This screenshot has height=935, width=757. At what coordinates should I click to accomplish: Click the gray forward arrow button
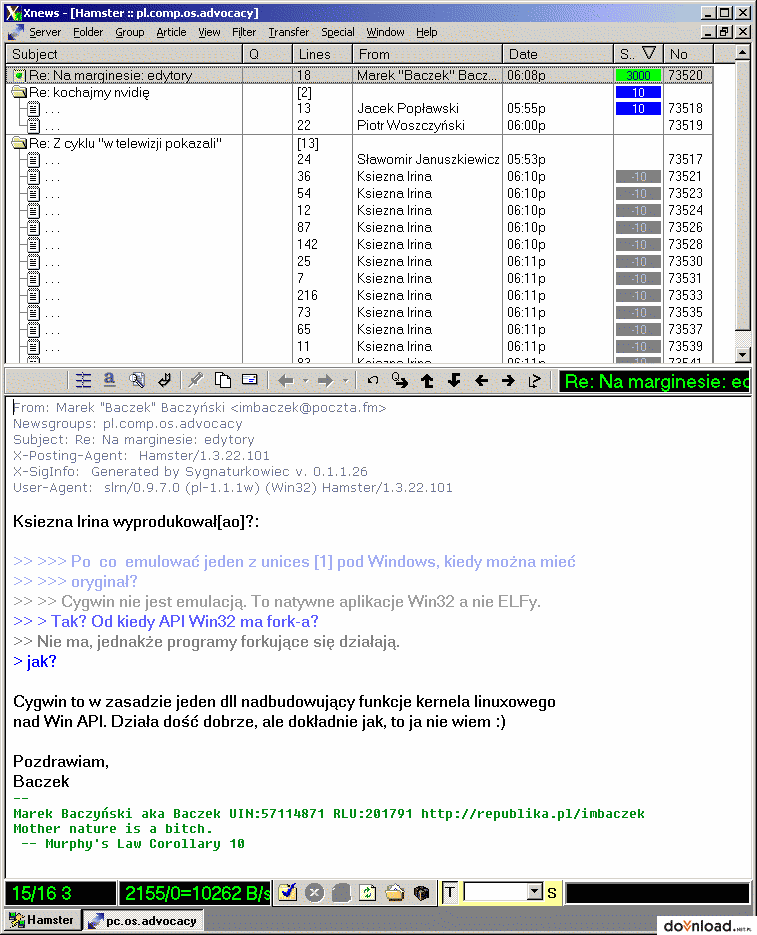pos(325,380)
